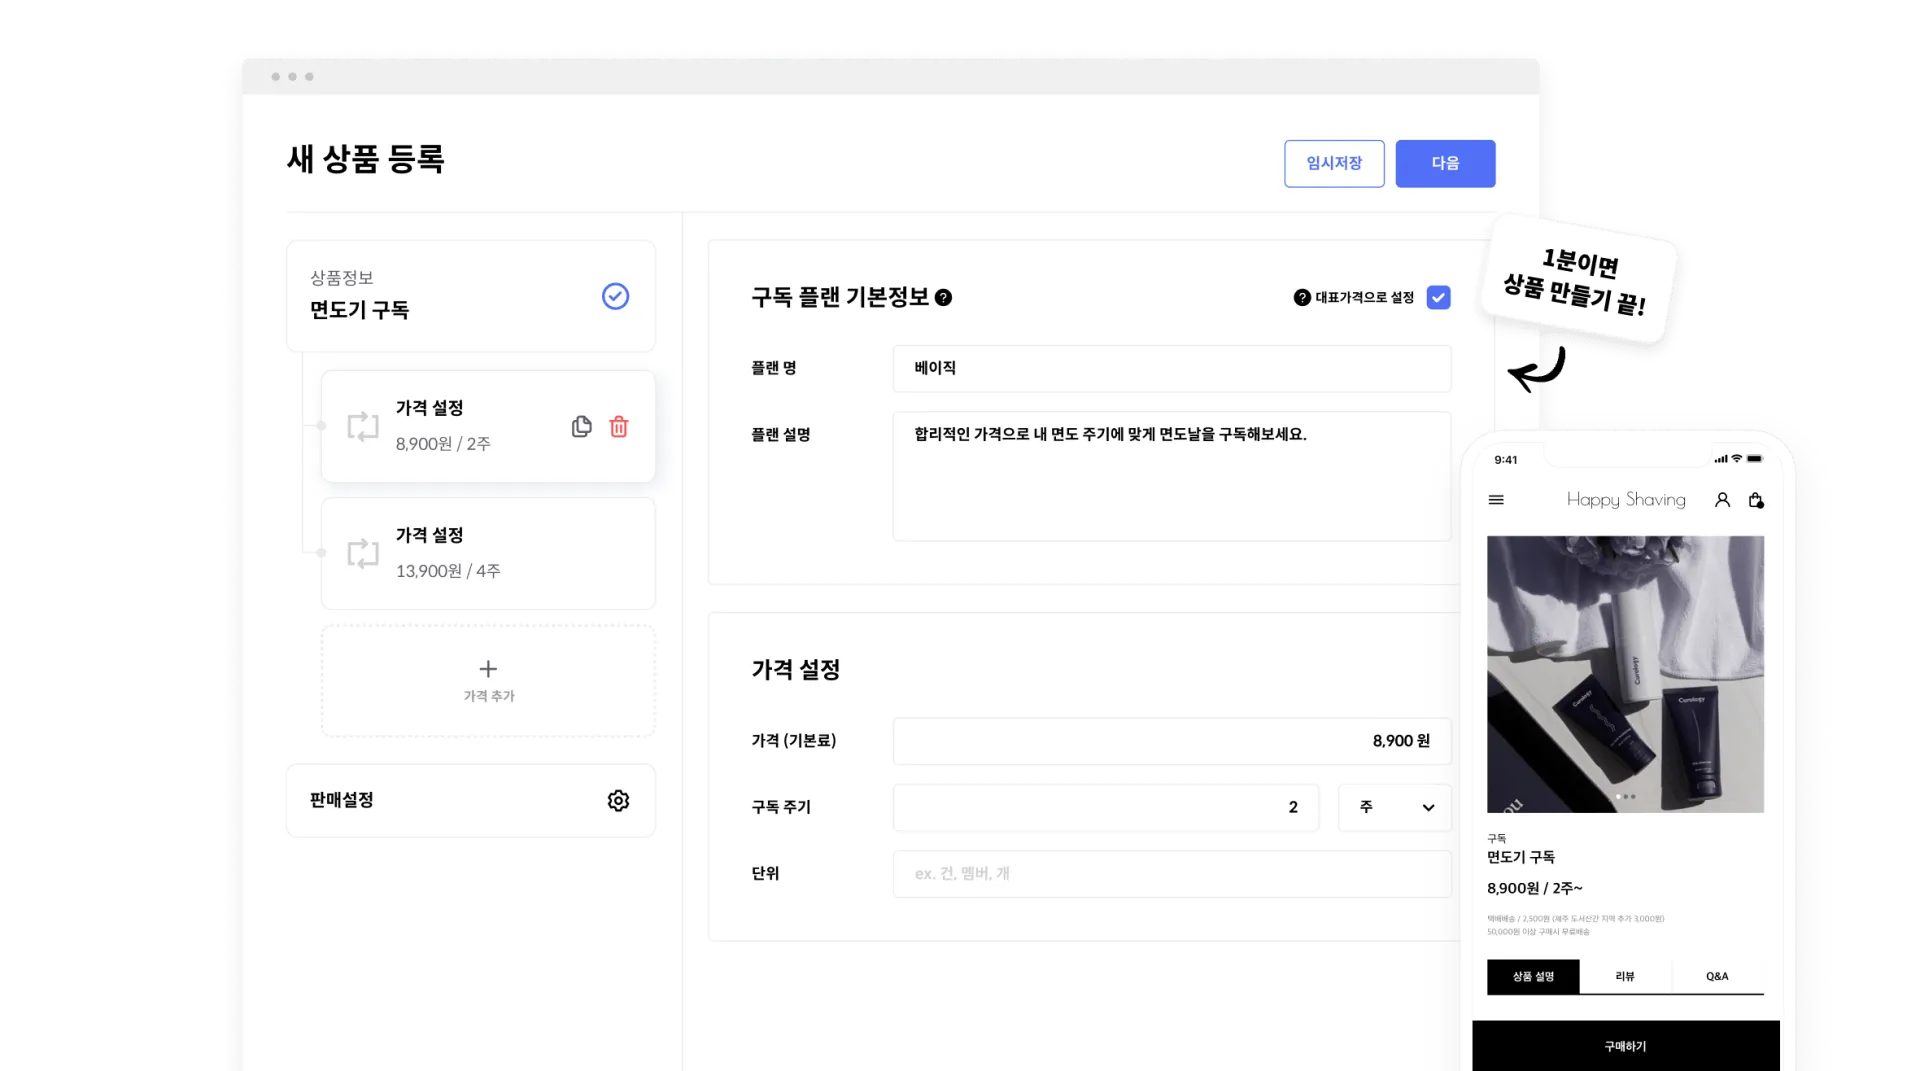1920x1071 pixels.
Task: Click the '8,900원 / 2주~' price text
Action: pyautogui.click(x=1534, y=888)
